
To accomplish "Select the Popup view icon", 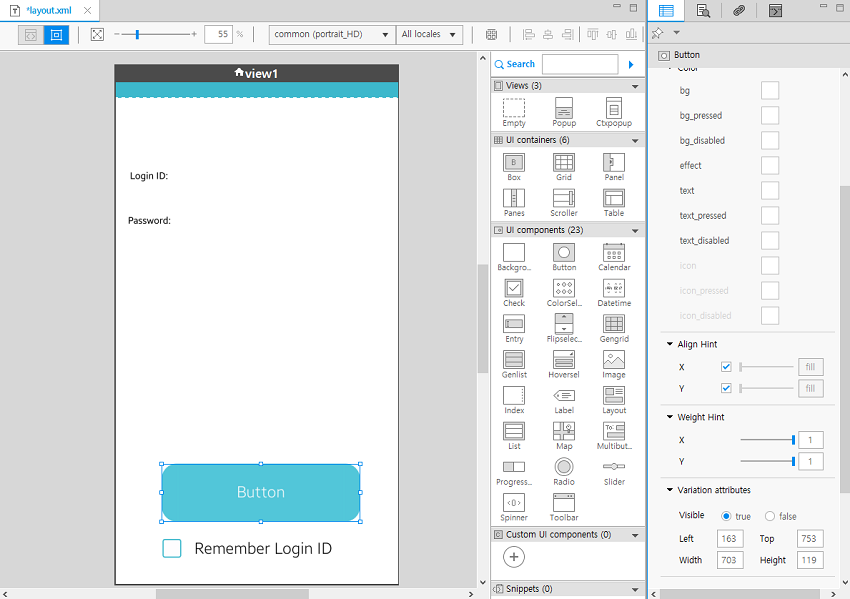I will tap(564, 108).
